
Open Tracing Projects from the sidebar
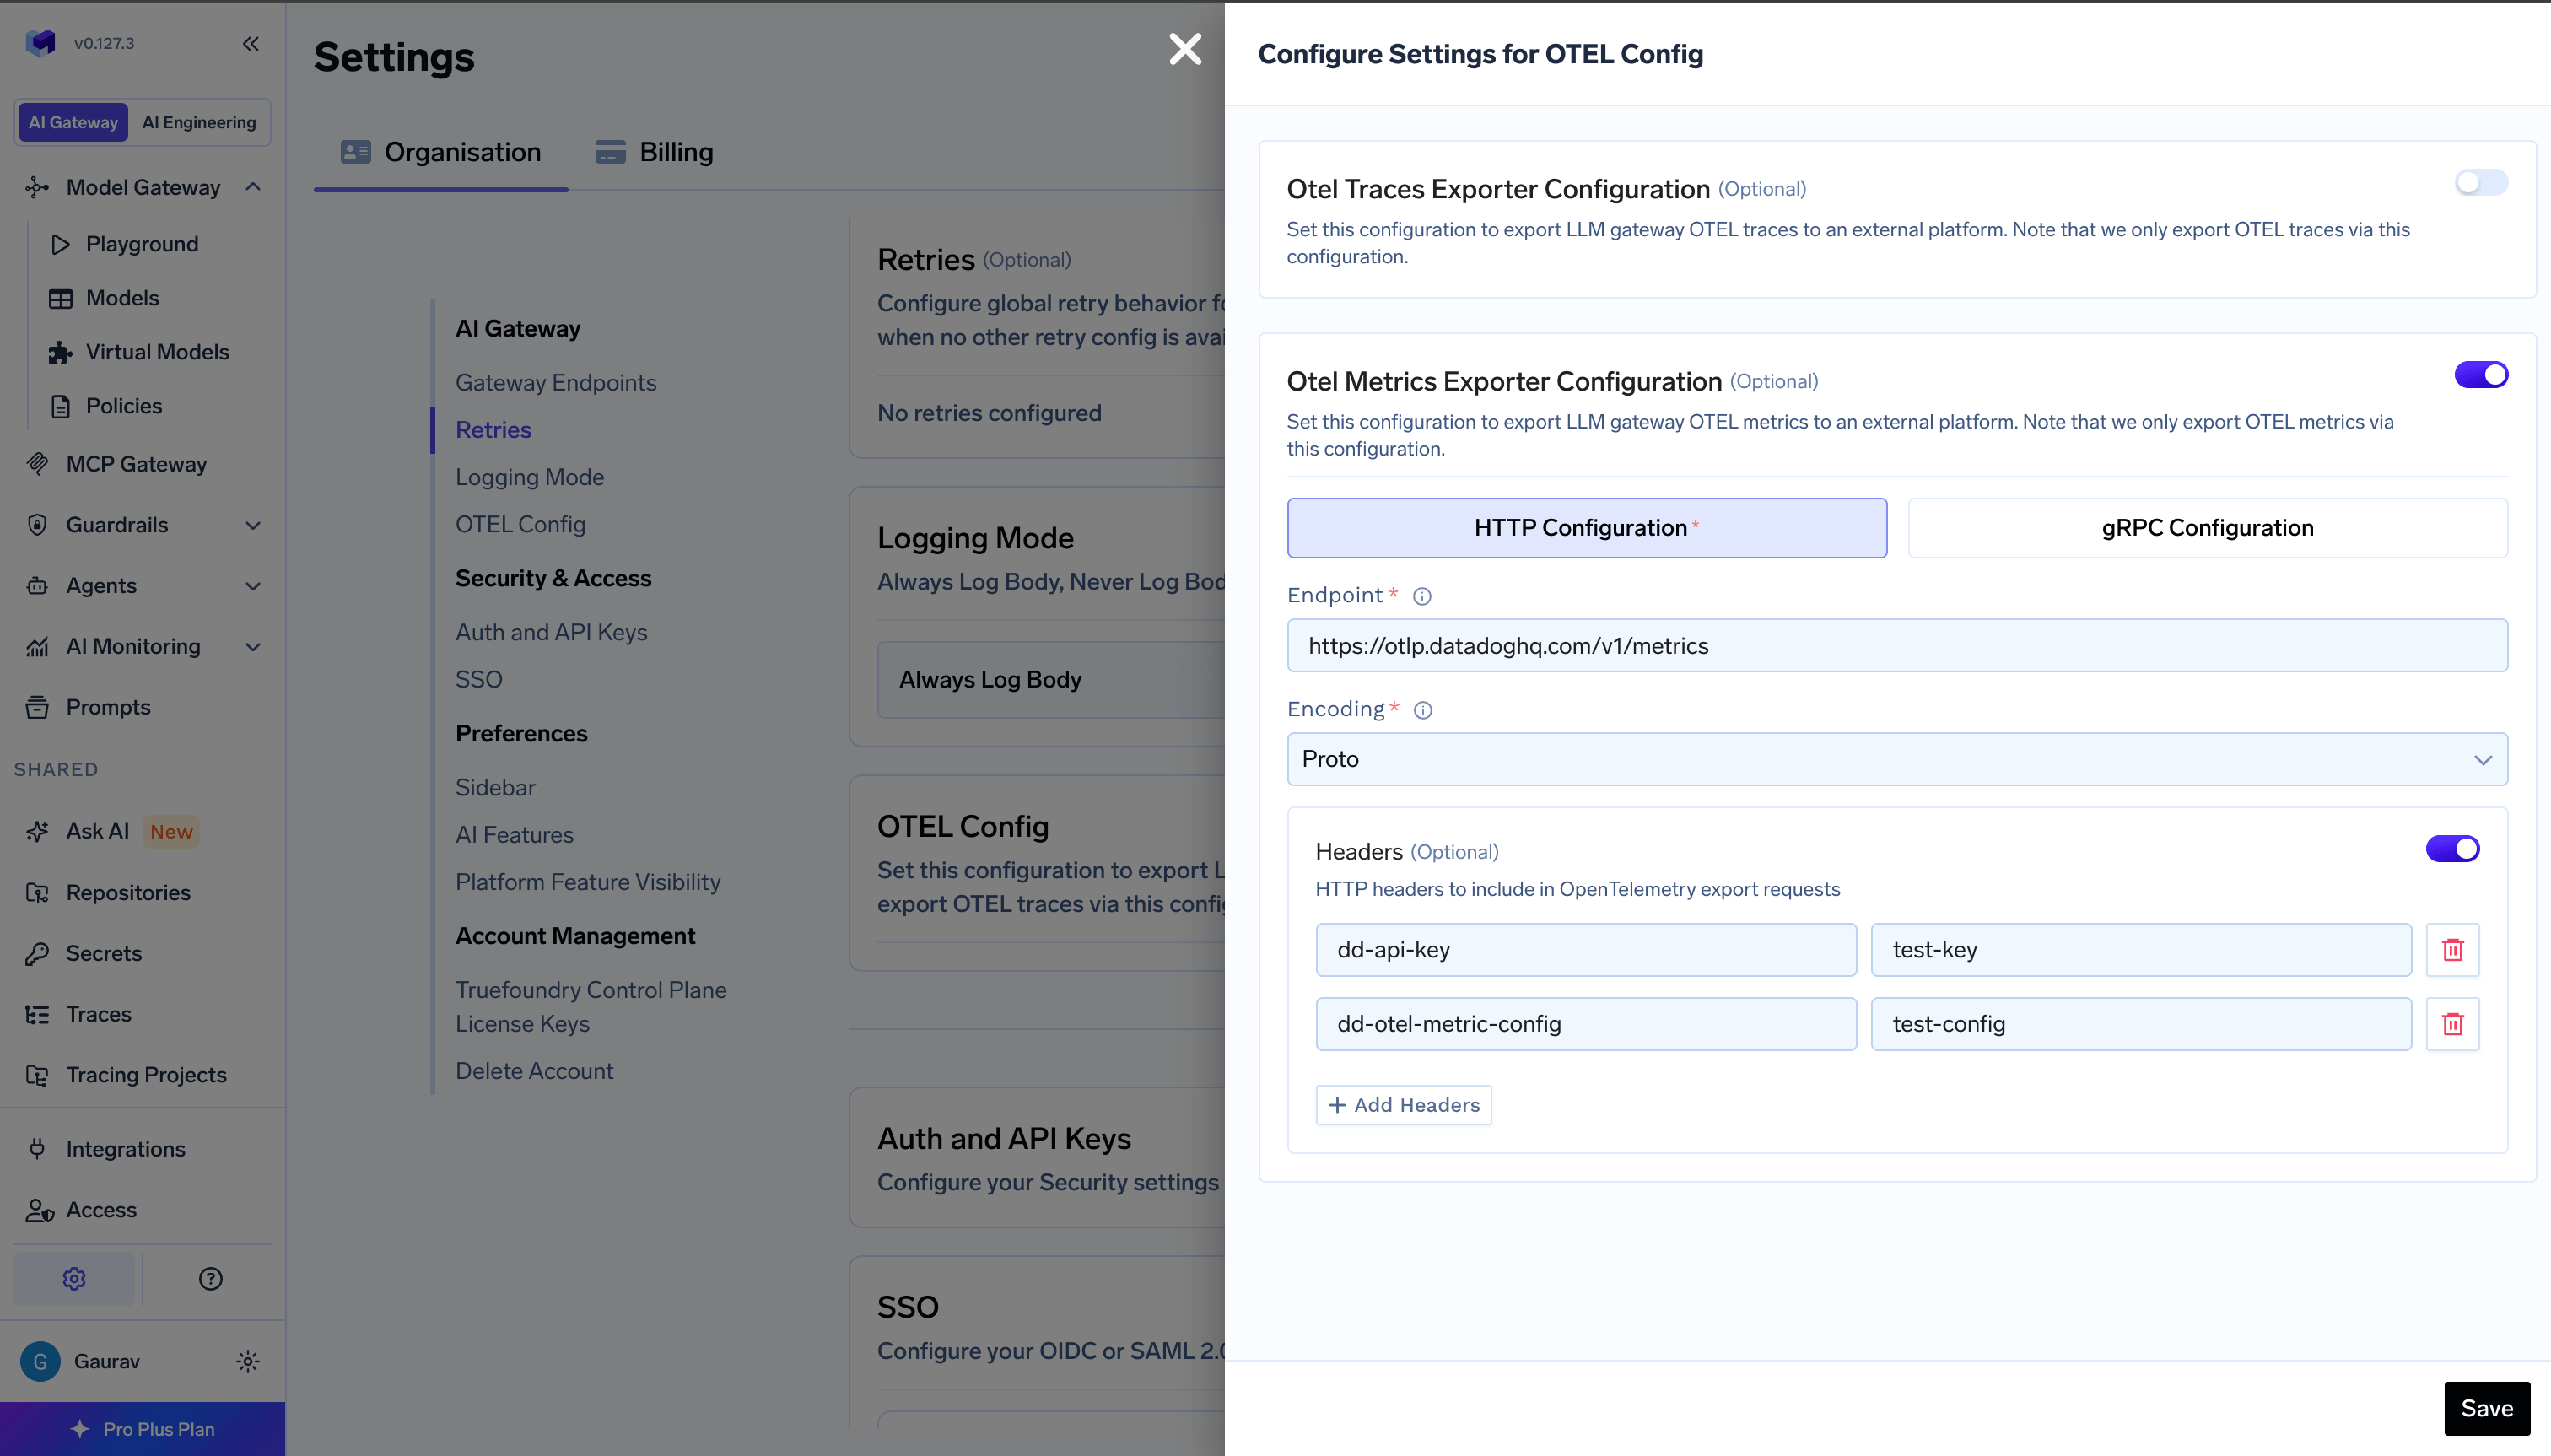click(x=145, y=1074)
